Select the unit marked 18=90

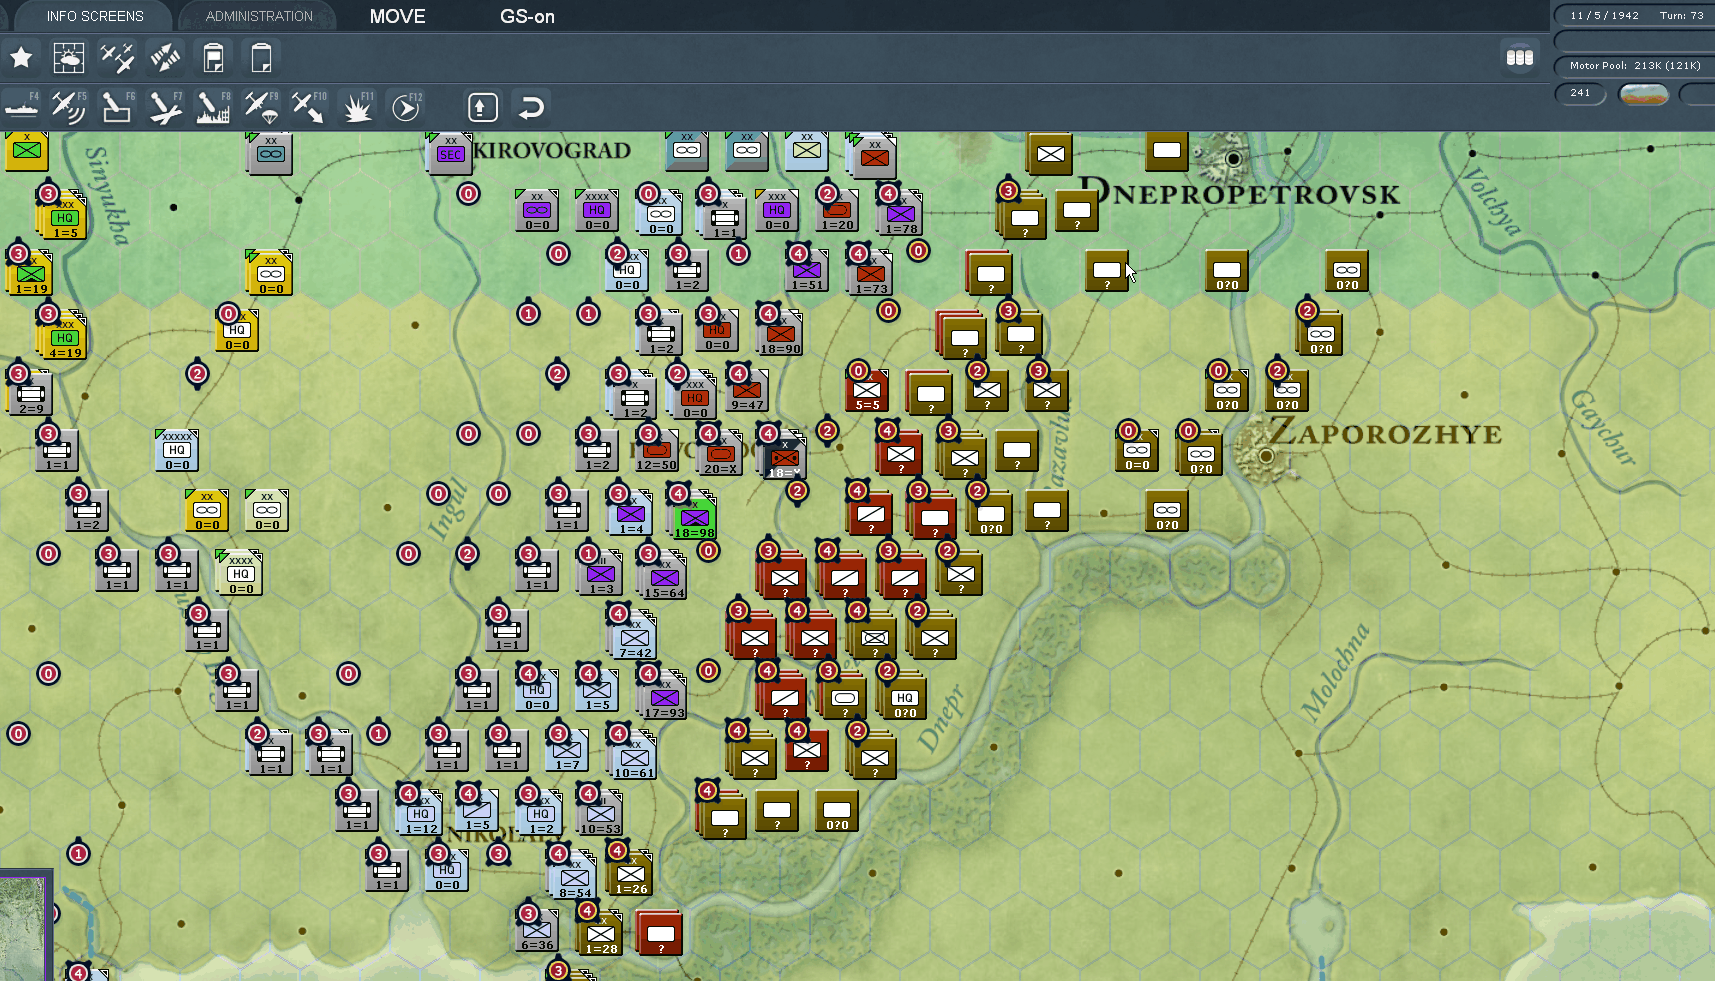[x=780, y=333]
